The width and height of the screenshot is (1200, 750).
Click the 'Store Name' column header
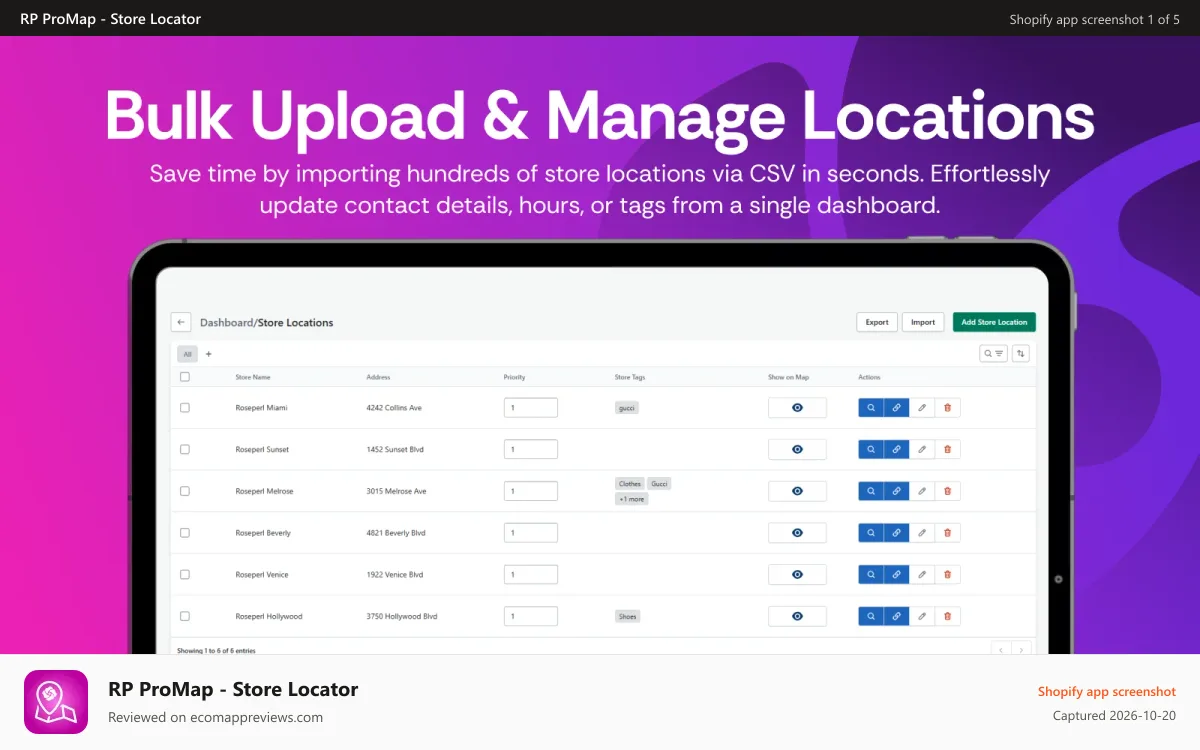253,377
